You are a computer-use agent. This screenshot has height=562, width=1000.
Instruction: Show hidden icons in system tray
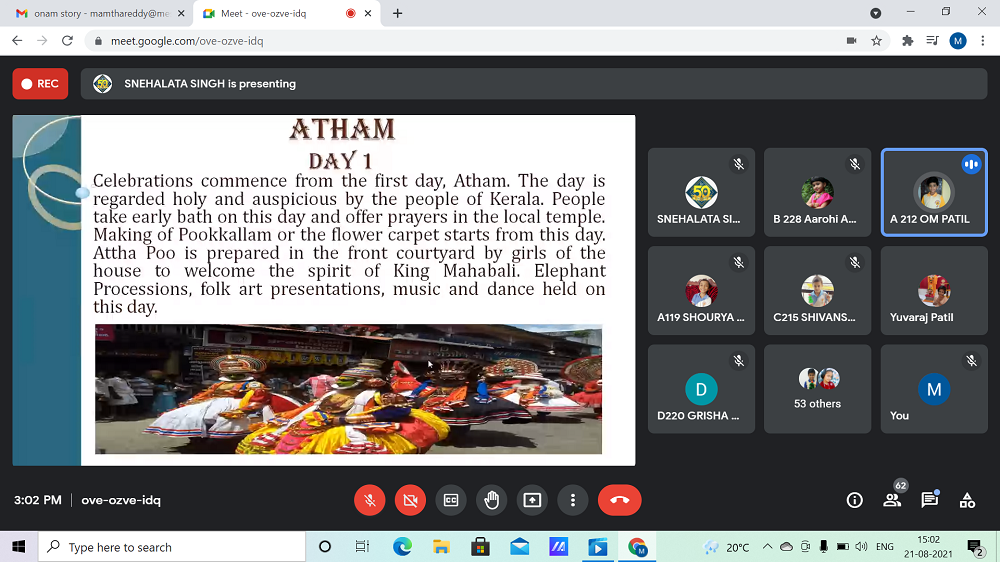(767, 547)
